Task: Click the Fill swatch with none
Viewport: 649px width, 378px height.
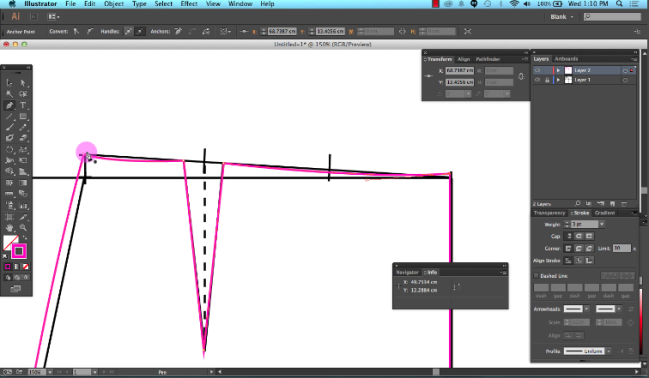Action: tap(10, 243)
